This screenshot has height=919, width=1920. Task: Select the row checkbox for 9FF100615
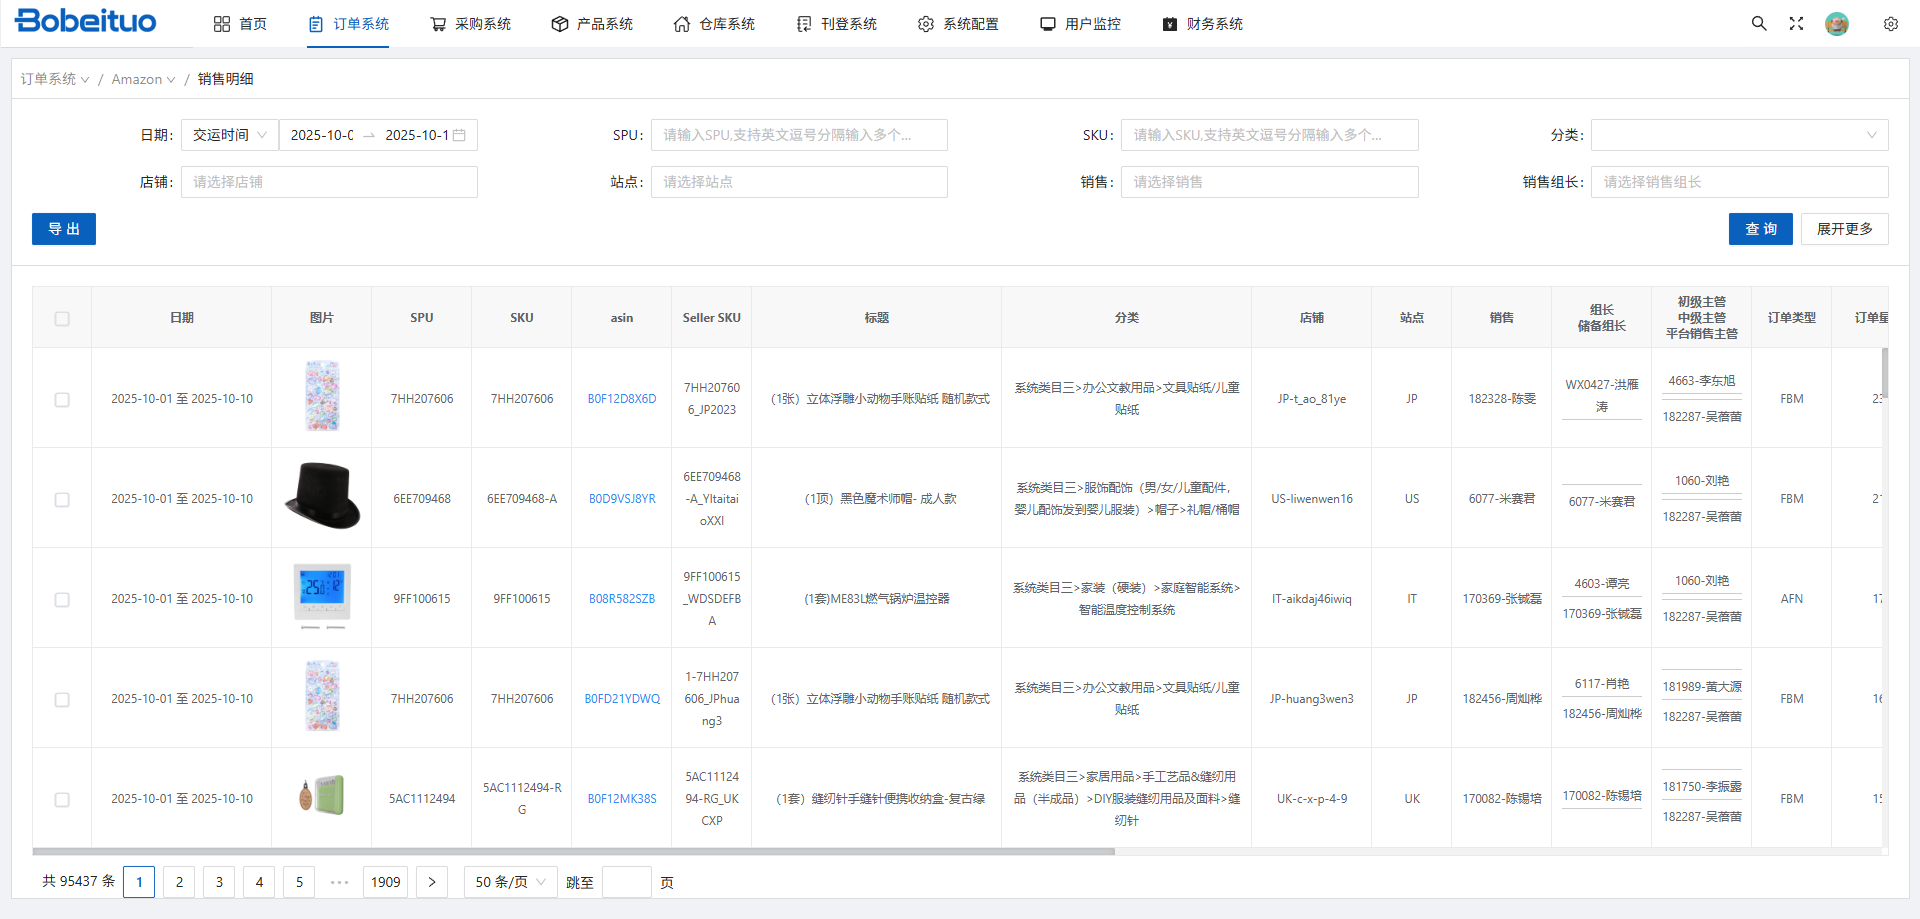tap(62, 599)
